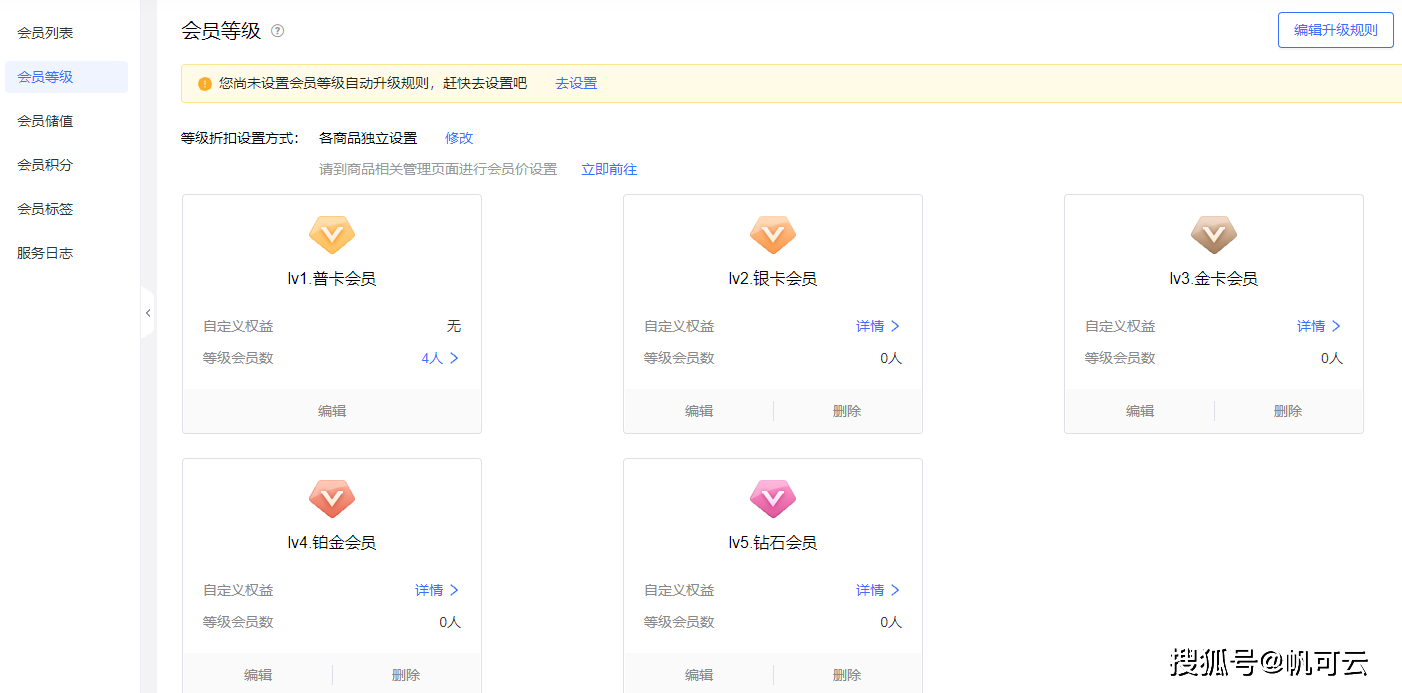Open the 会员等级 help question mark icon
The width and height of the screenshot is (1402, 693).
pyautogui.click(x=277, y=31)
